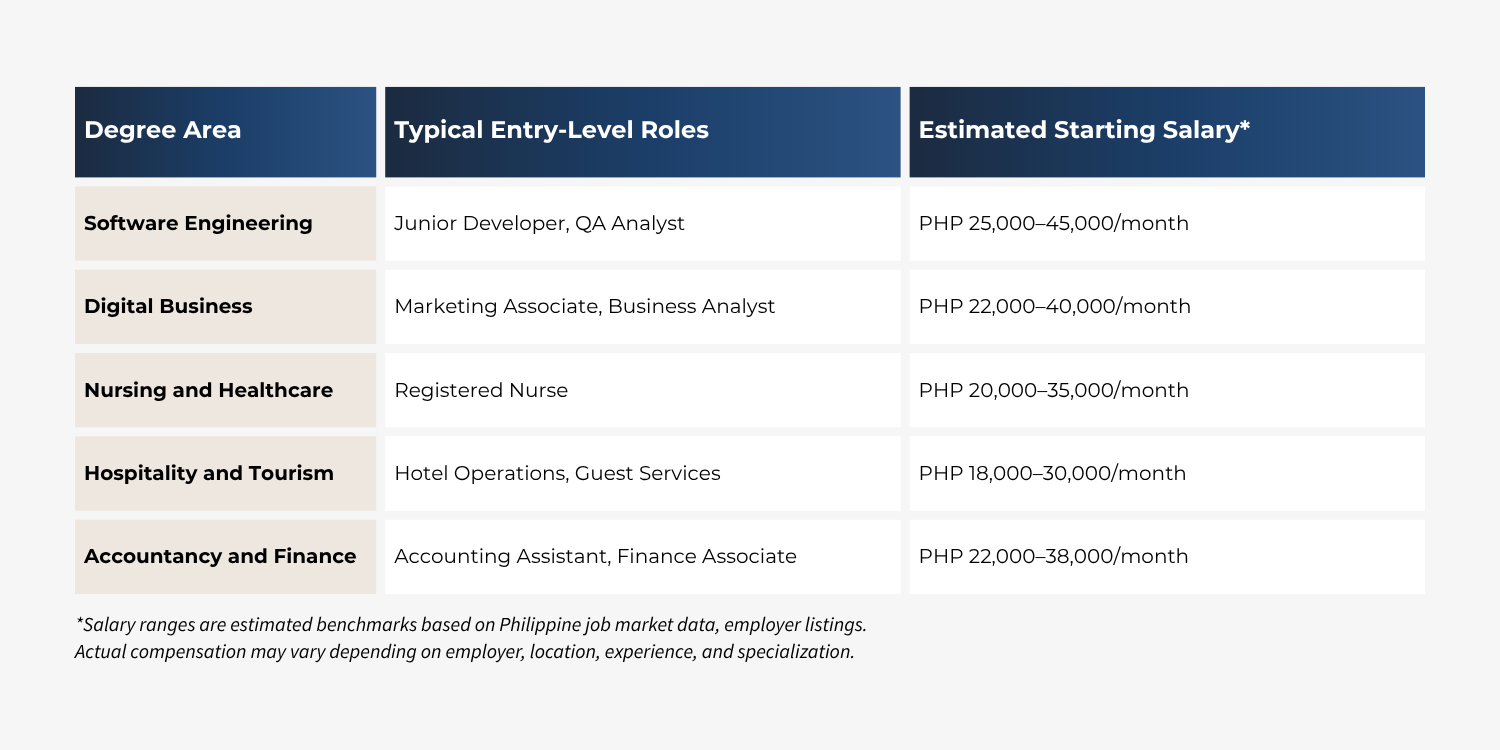This screenshot has height=750, width=1500.
Task: Select the PHP 25,000–45,000/month salary cell
Action: 1167,223
